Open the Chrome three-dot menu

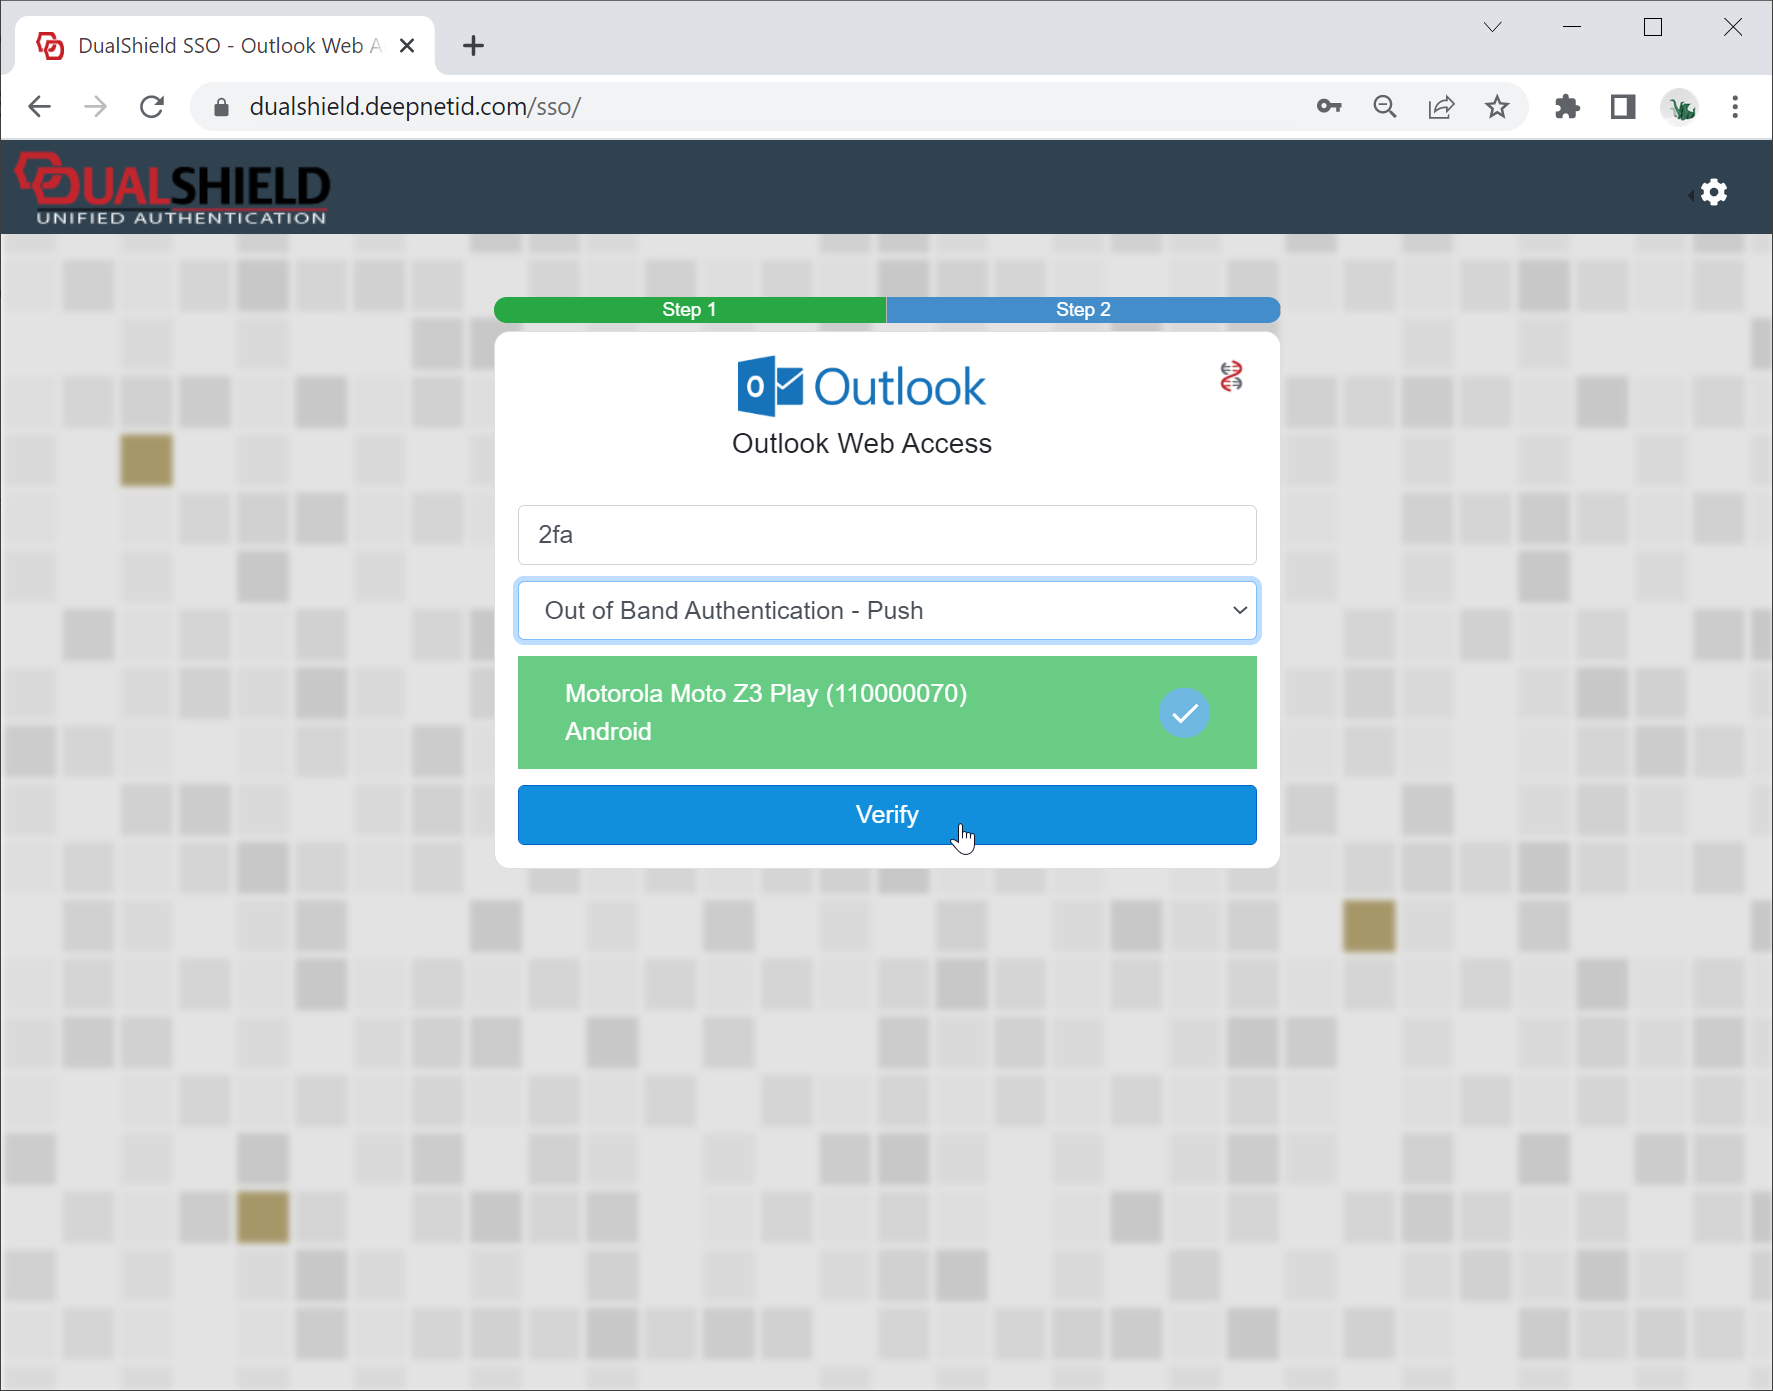tap(1735, 106)
